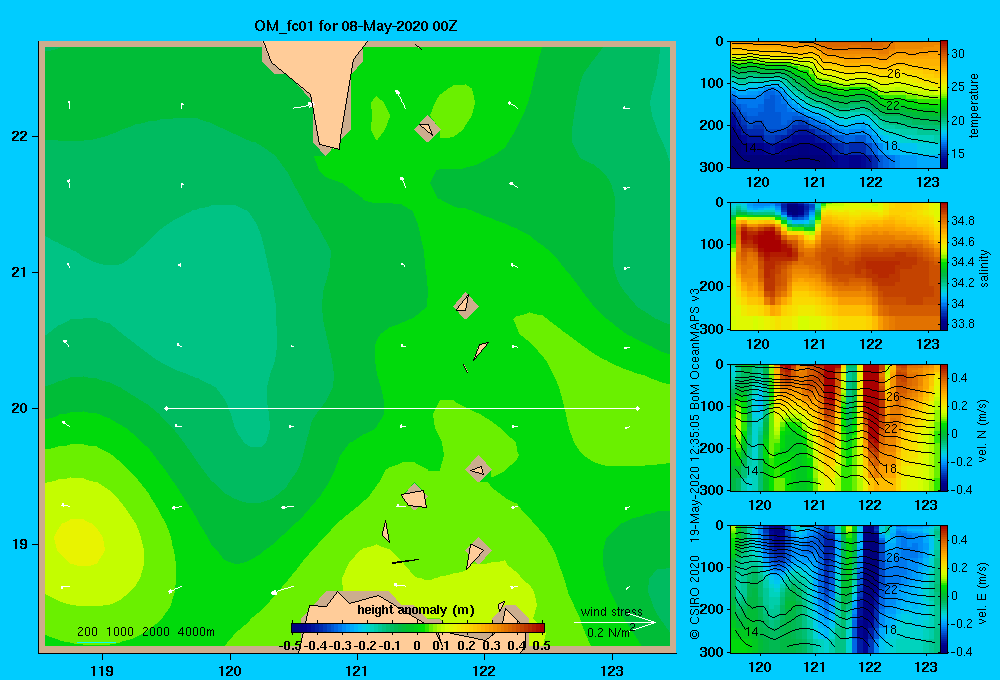Click the '0.2 N/m' wind stress value
The width and height of the screenshot is (1000, 680).
(608, 633)
